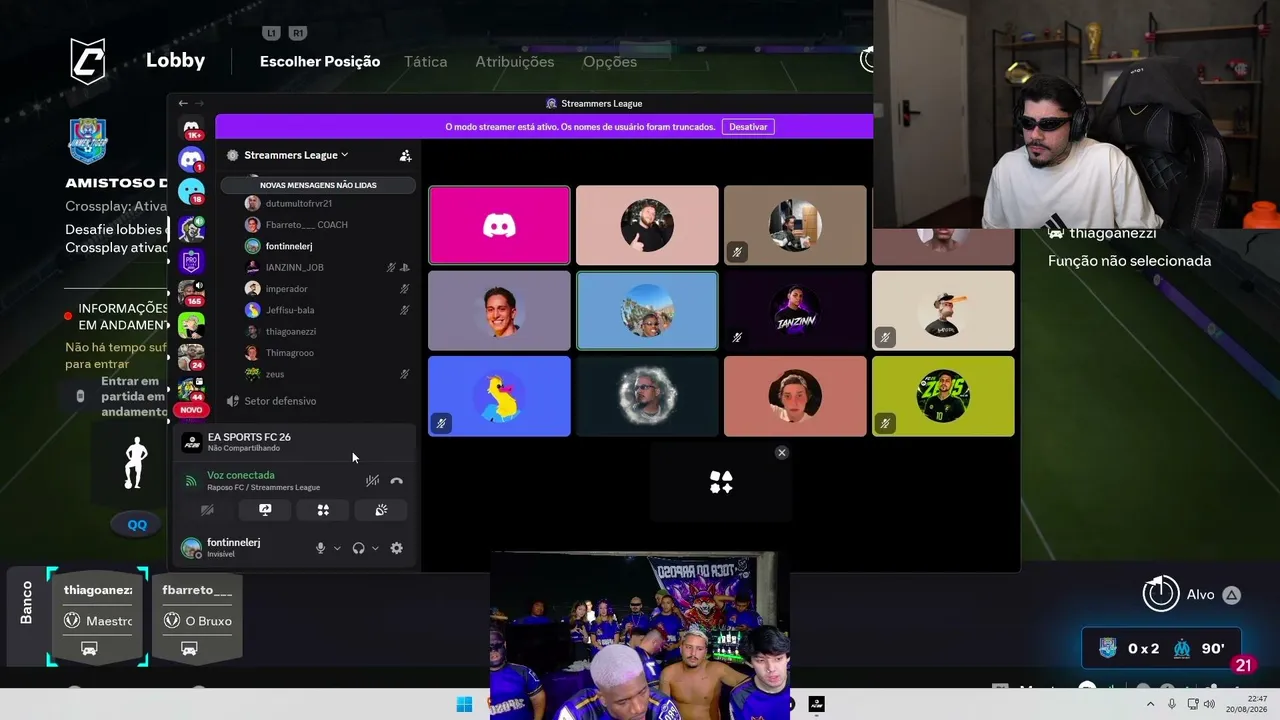Image resolution: width=1280 pixels, height=720 pixels.
Task: Click fontinnelerj user panel name
Action: pos(233,542)
